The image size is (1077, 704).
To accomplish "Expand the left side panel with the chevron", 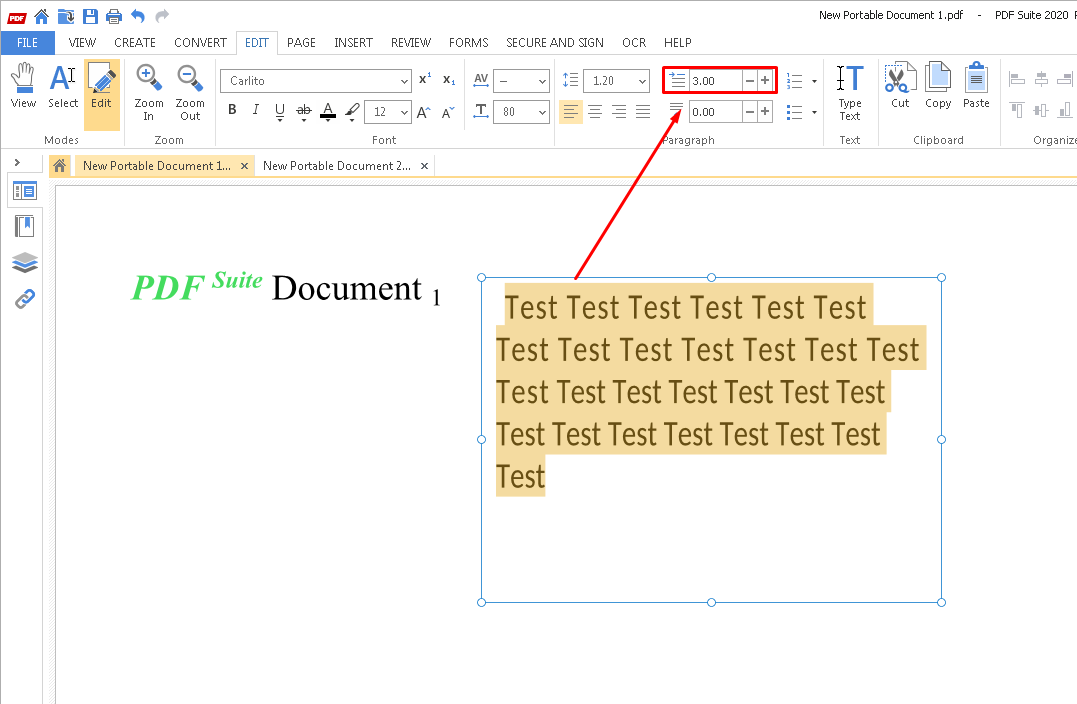I will click(x=17, y=163).
